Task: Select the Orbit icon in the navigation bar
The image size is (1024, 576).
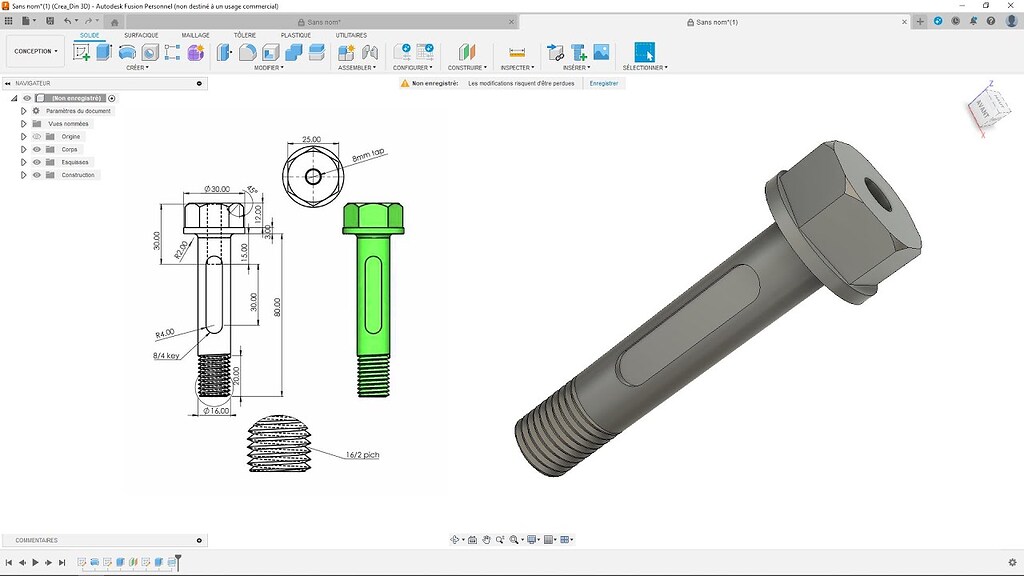Action: 454,539
